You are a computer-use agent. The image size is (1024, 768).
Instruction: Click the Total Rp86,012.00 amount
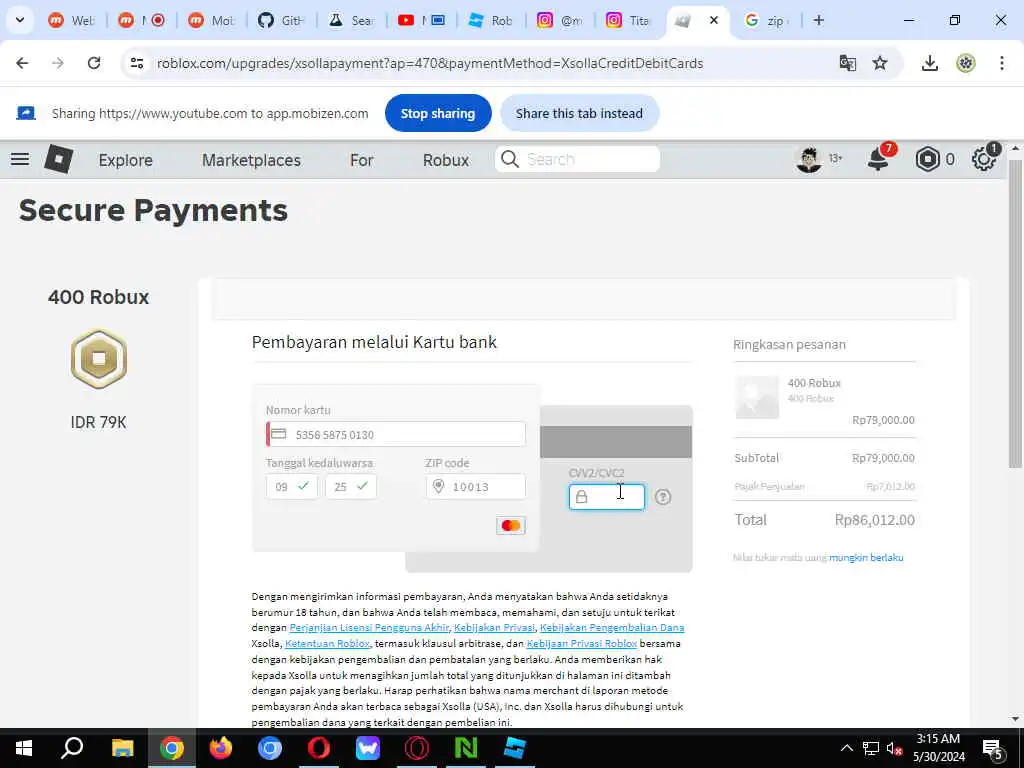pyautogui.click(x=874, y=520)
